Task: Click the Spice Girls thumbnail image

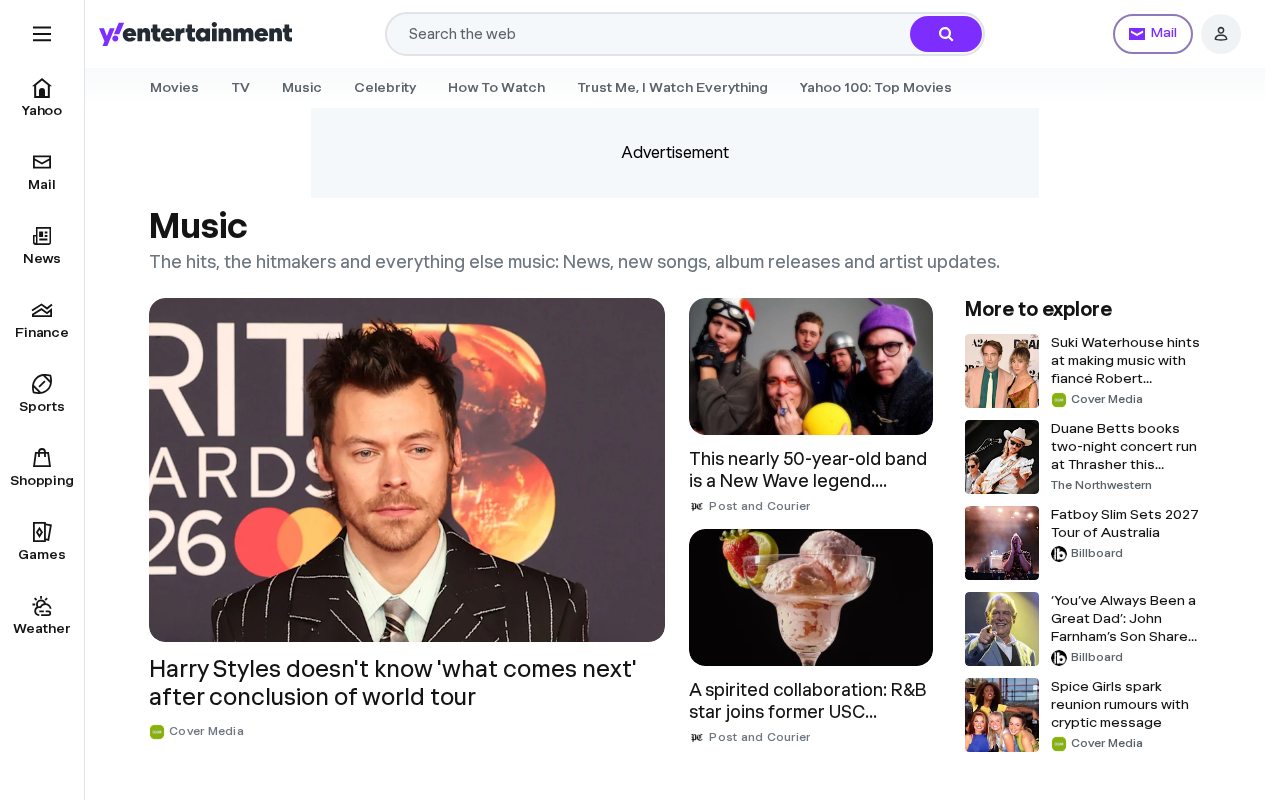Action: (x=1002, y=715)
